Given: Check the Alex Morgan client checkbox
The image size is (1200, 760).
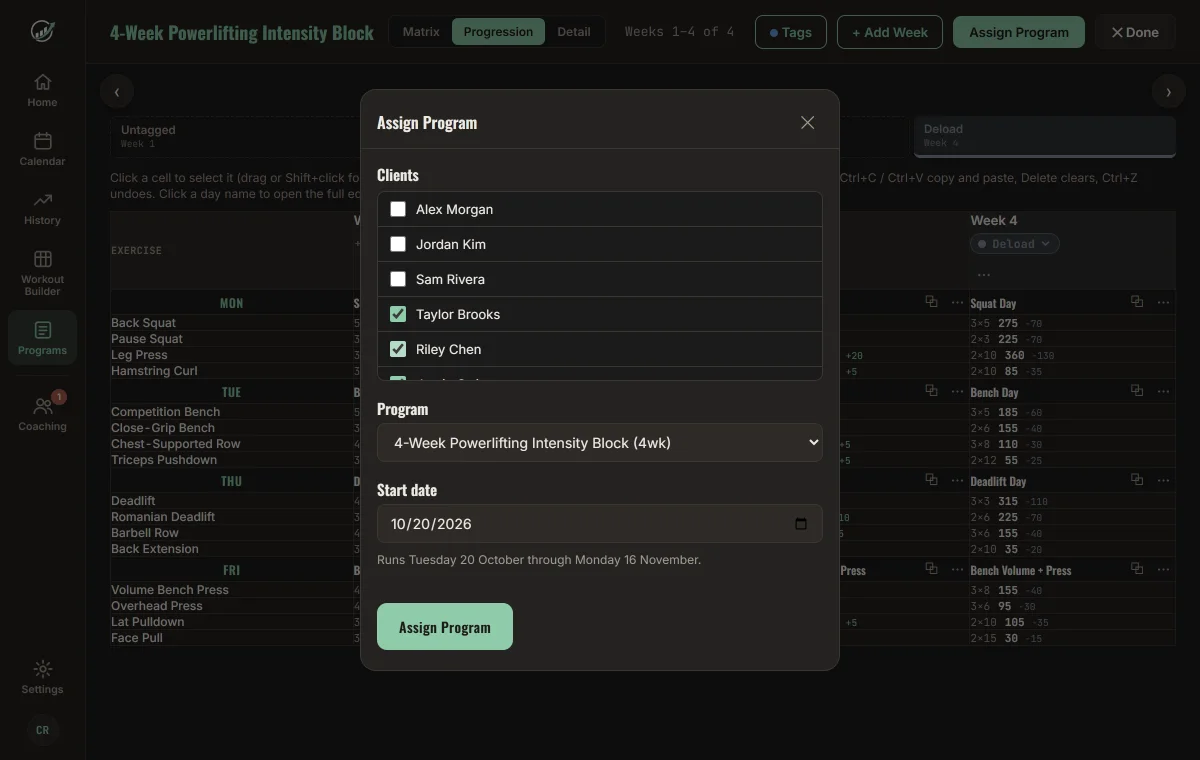Looking at the screenshot, I should click(398, 209).
